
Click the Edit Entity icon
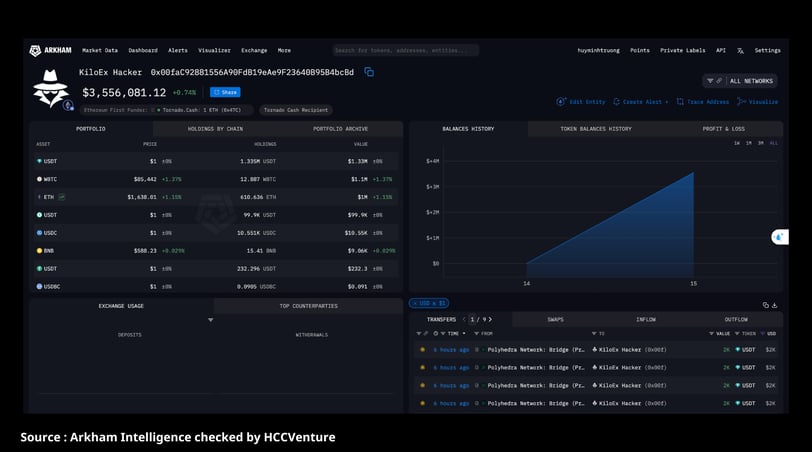(561, 101)
